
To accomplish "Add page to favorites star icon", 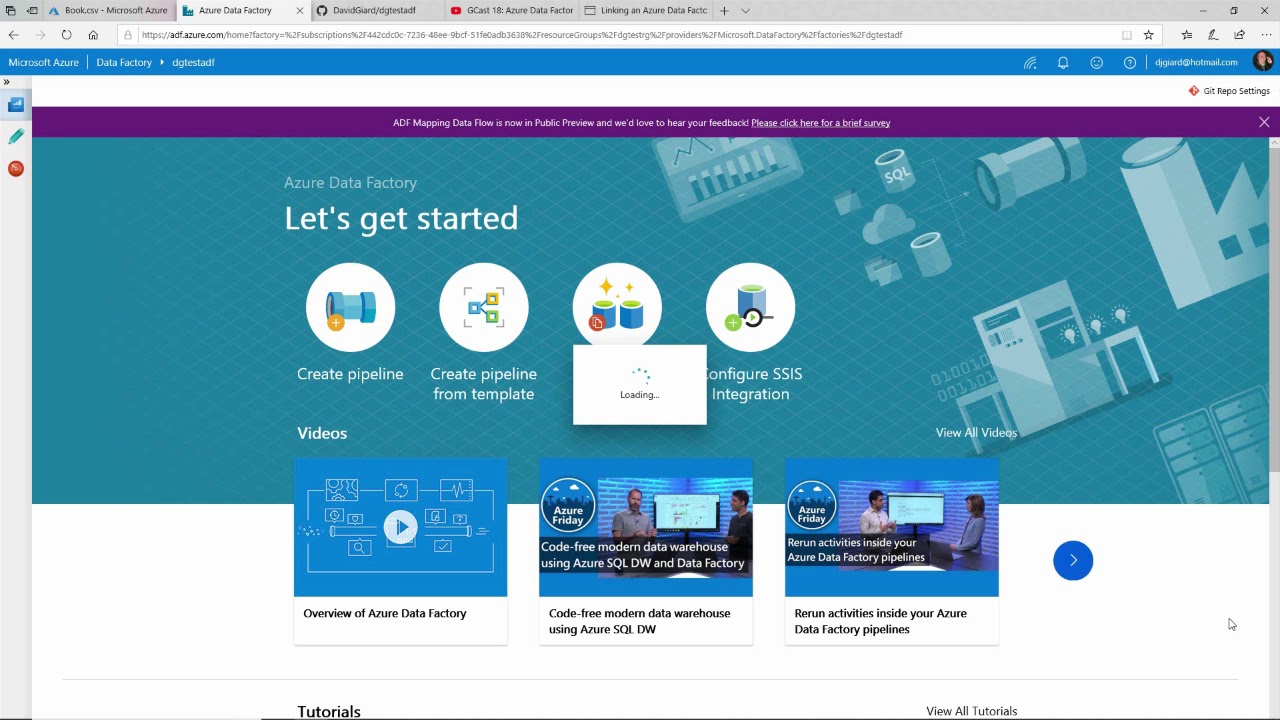I will pos(1149,35).
